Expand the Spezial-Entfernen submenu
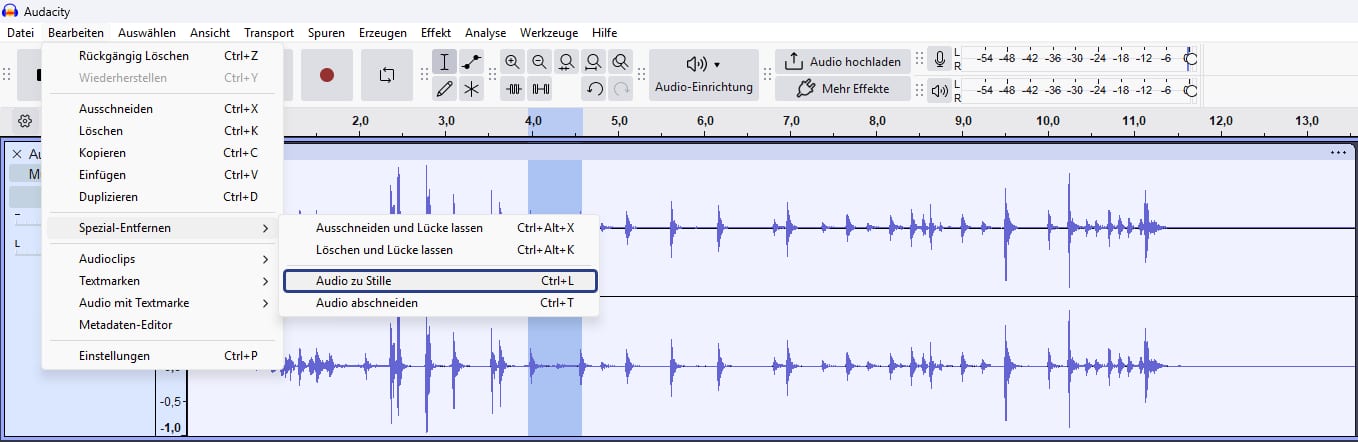 [162, 228]
